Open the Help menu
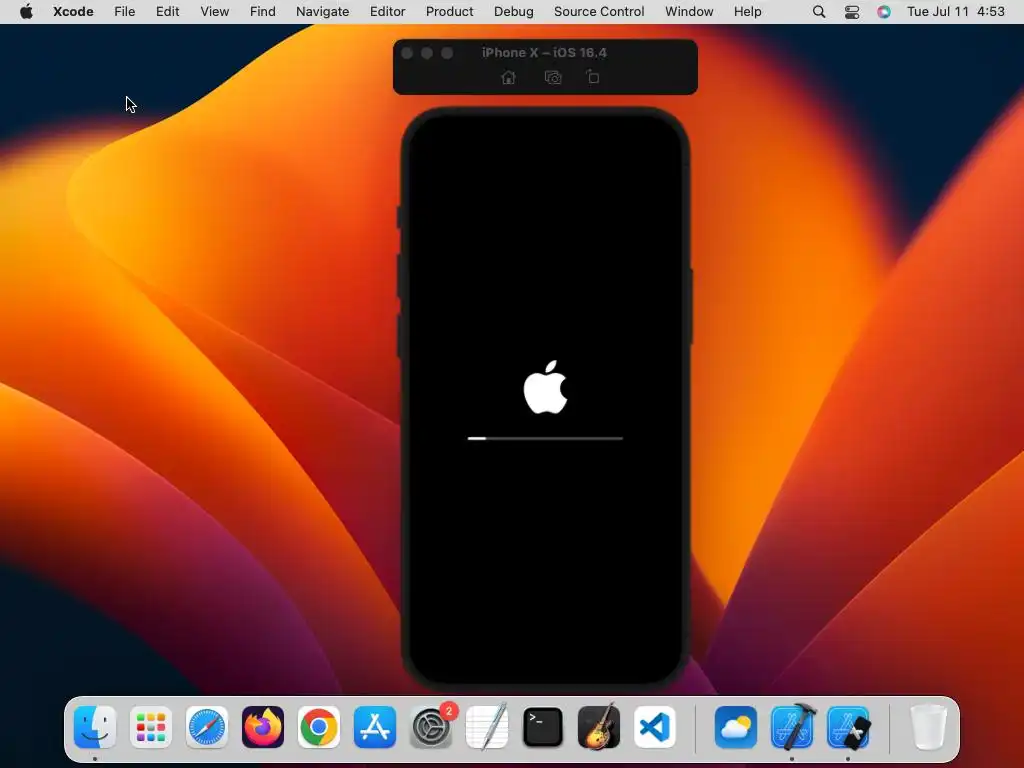1024x768 pixels. click(747, 11)
